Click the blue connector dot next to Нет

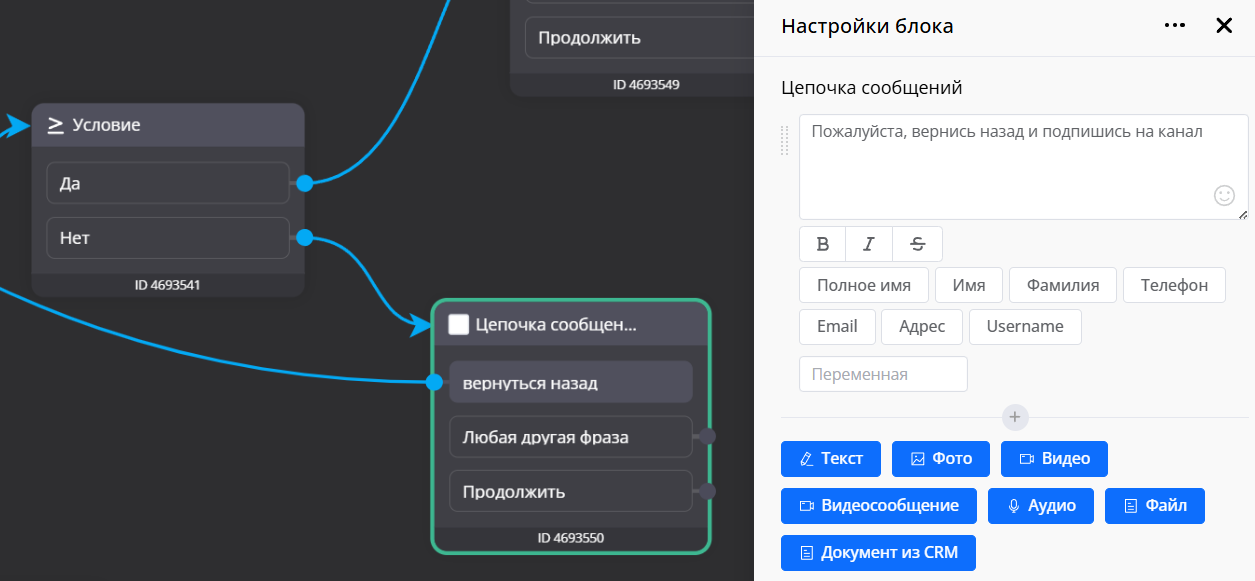coord(305,237)
